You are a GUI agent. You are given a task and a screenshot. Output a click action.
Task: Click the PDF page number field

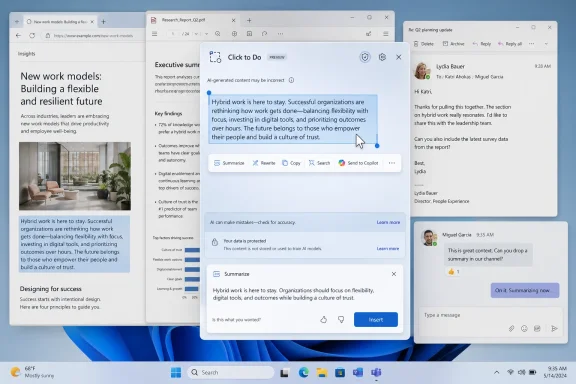point(173,34)
